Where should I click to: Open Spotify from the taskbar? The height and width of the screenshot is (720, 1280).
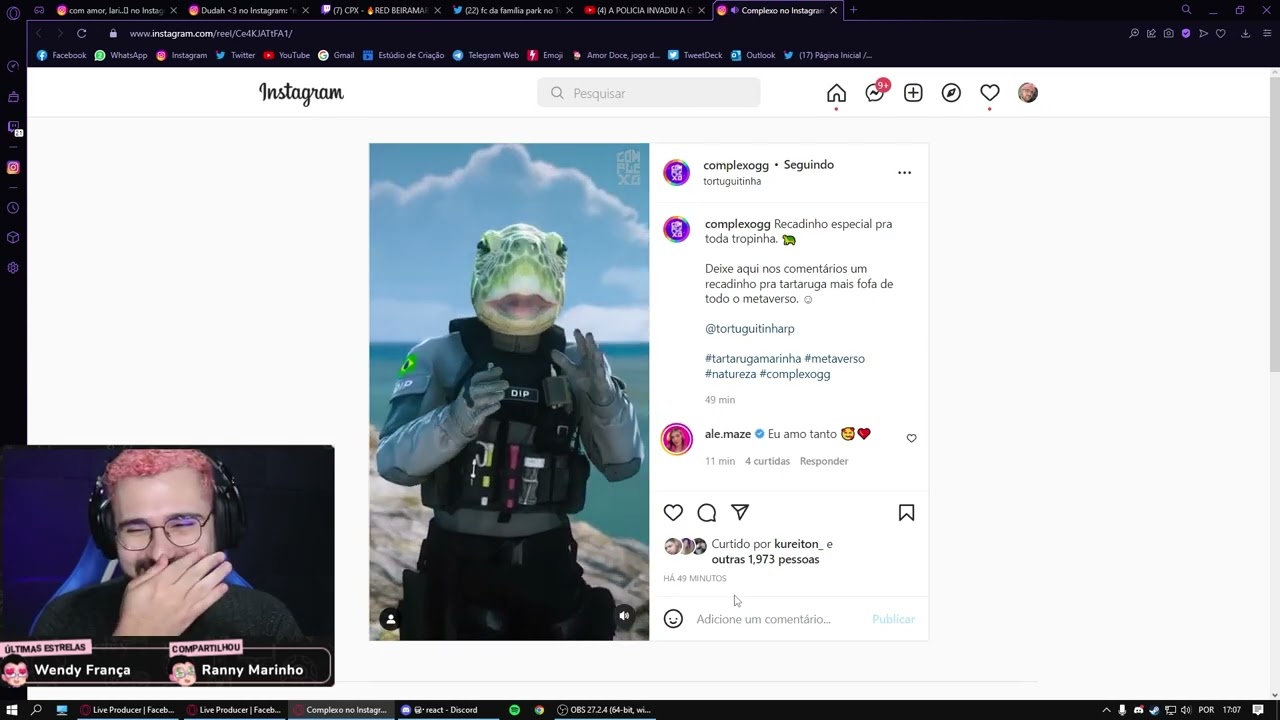tap(514, 710)
